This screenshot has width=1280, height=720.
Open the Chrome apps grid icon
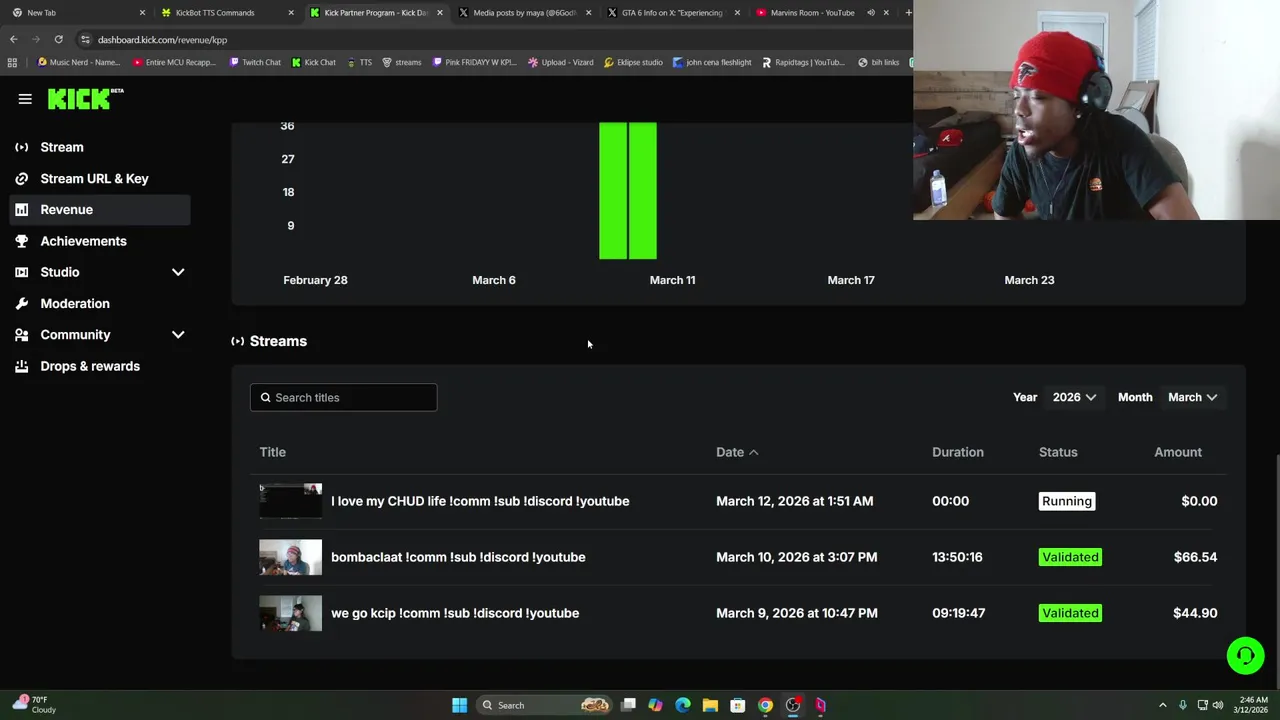pyautogui.click(x=12, y=62)
